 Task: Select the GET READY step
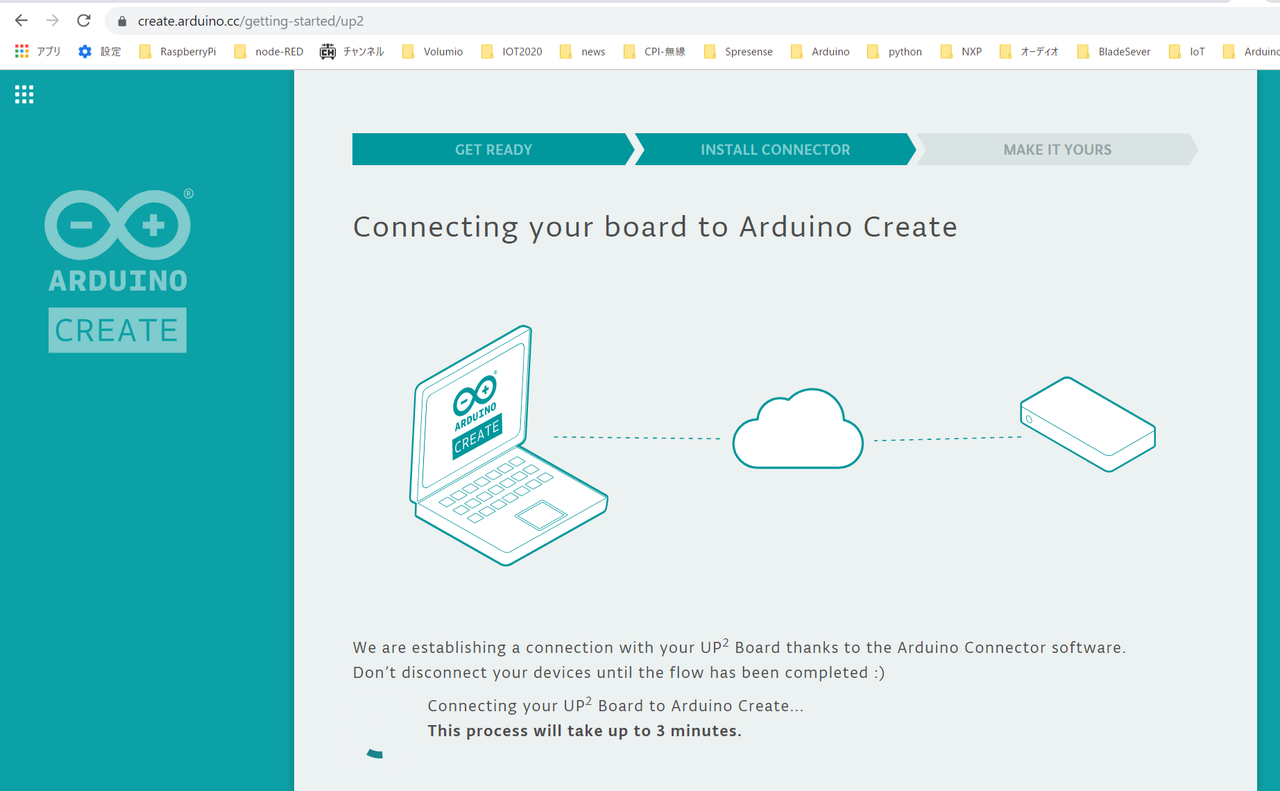(493, 149)
